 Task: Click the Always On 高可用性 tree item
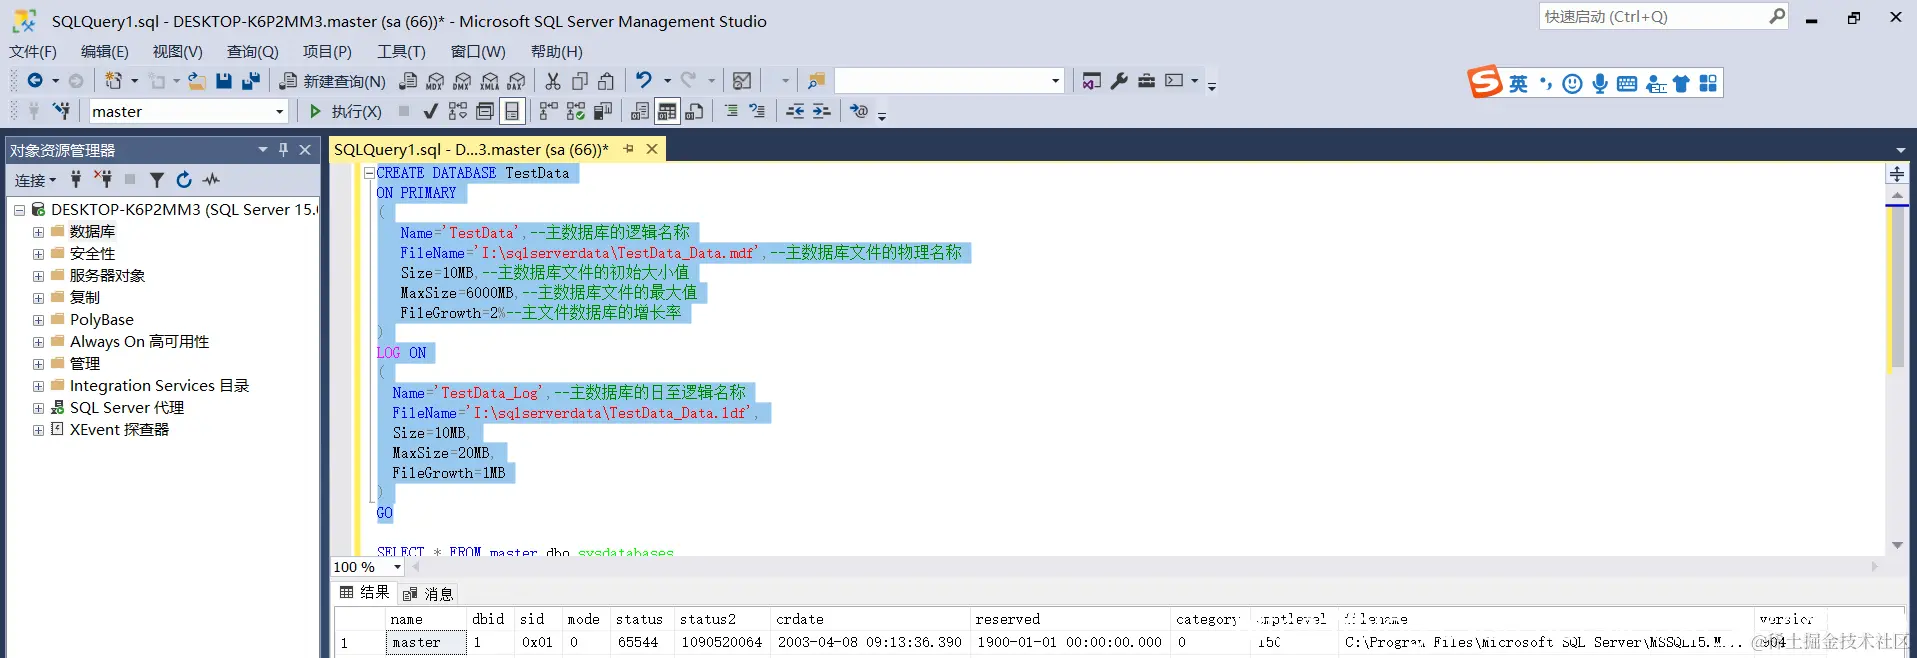tap(139, 342)
